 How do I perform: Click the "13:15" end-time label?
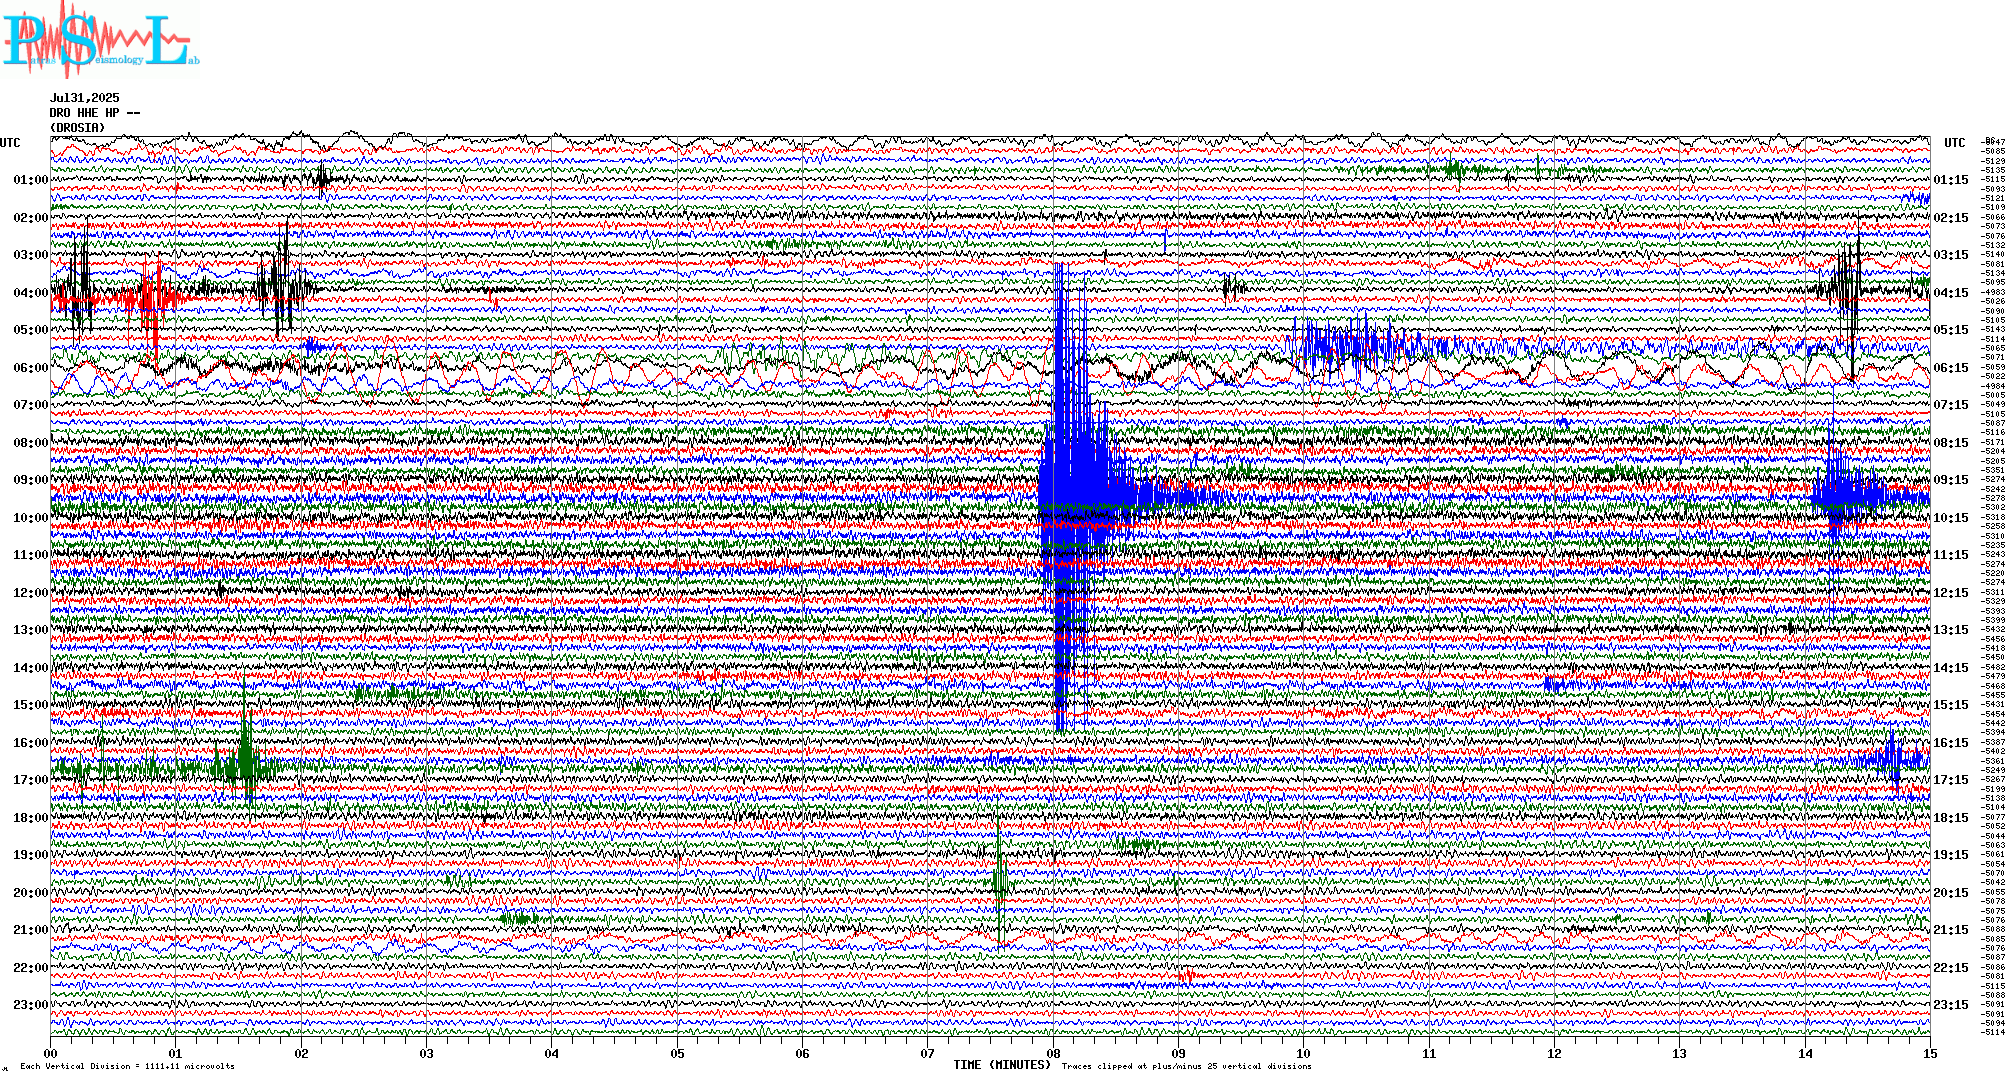pyautogui.click(x=1951, y=630)
